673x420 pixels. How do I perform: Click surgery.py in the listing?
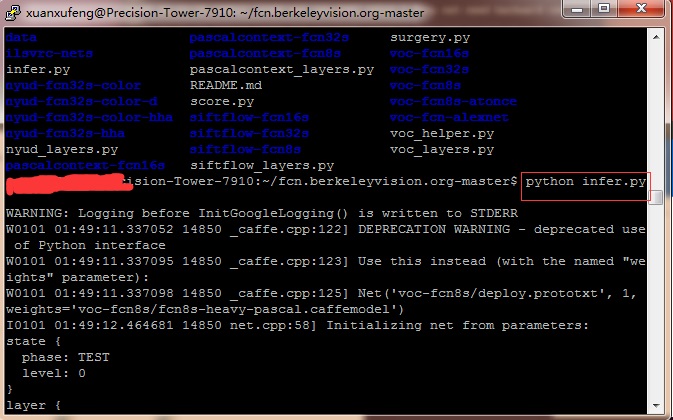coord(430,38)
